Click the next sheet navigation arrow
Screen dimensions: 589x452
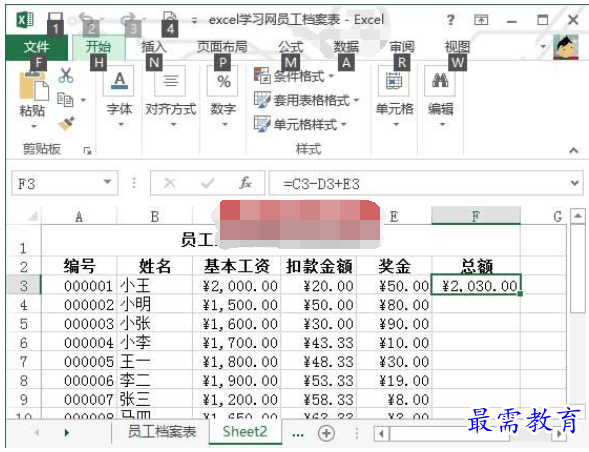click(x=66, y=432)
